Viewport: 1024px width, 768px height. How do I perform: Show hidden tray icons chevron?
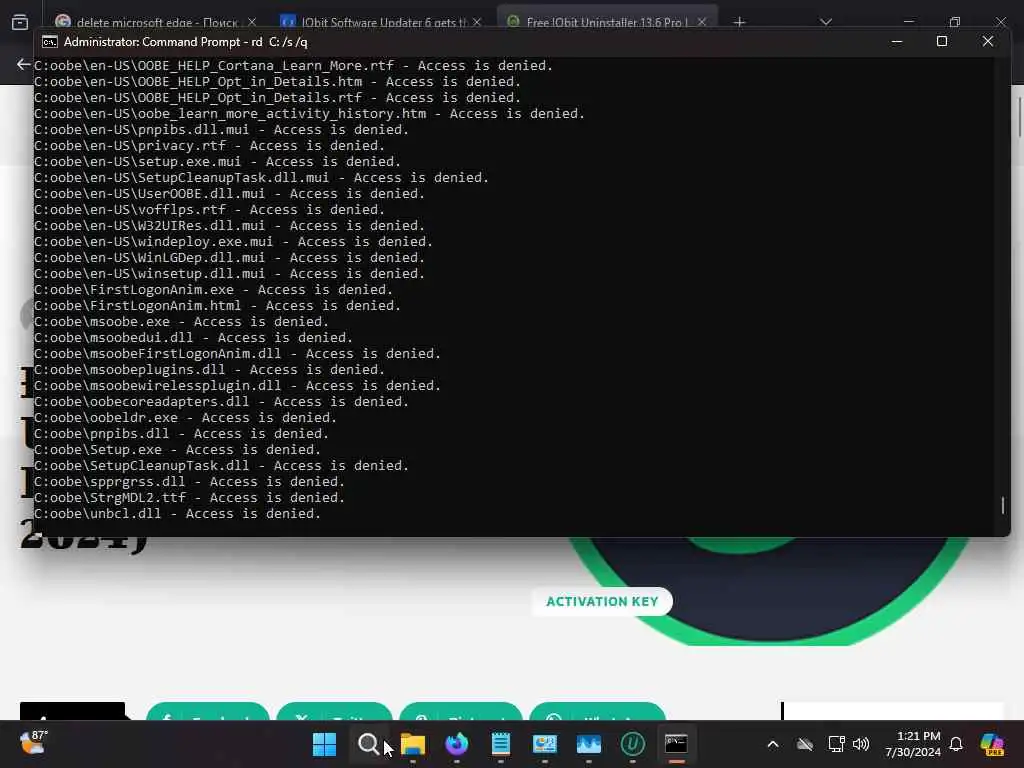(x=773, y=744)
